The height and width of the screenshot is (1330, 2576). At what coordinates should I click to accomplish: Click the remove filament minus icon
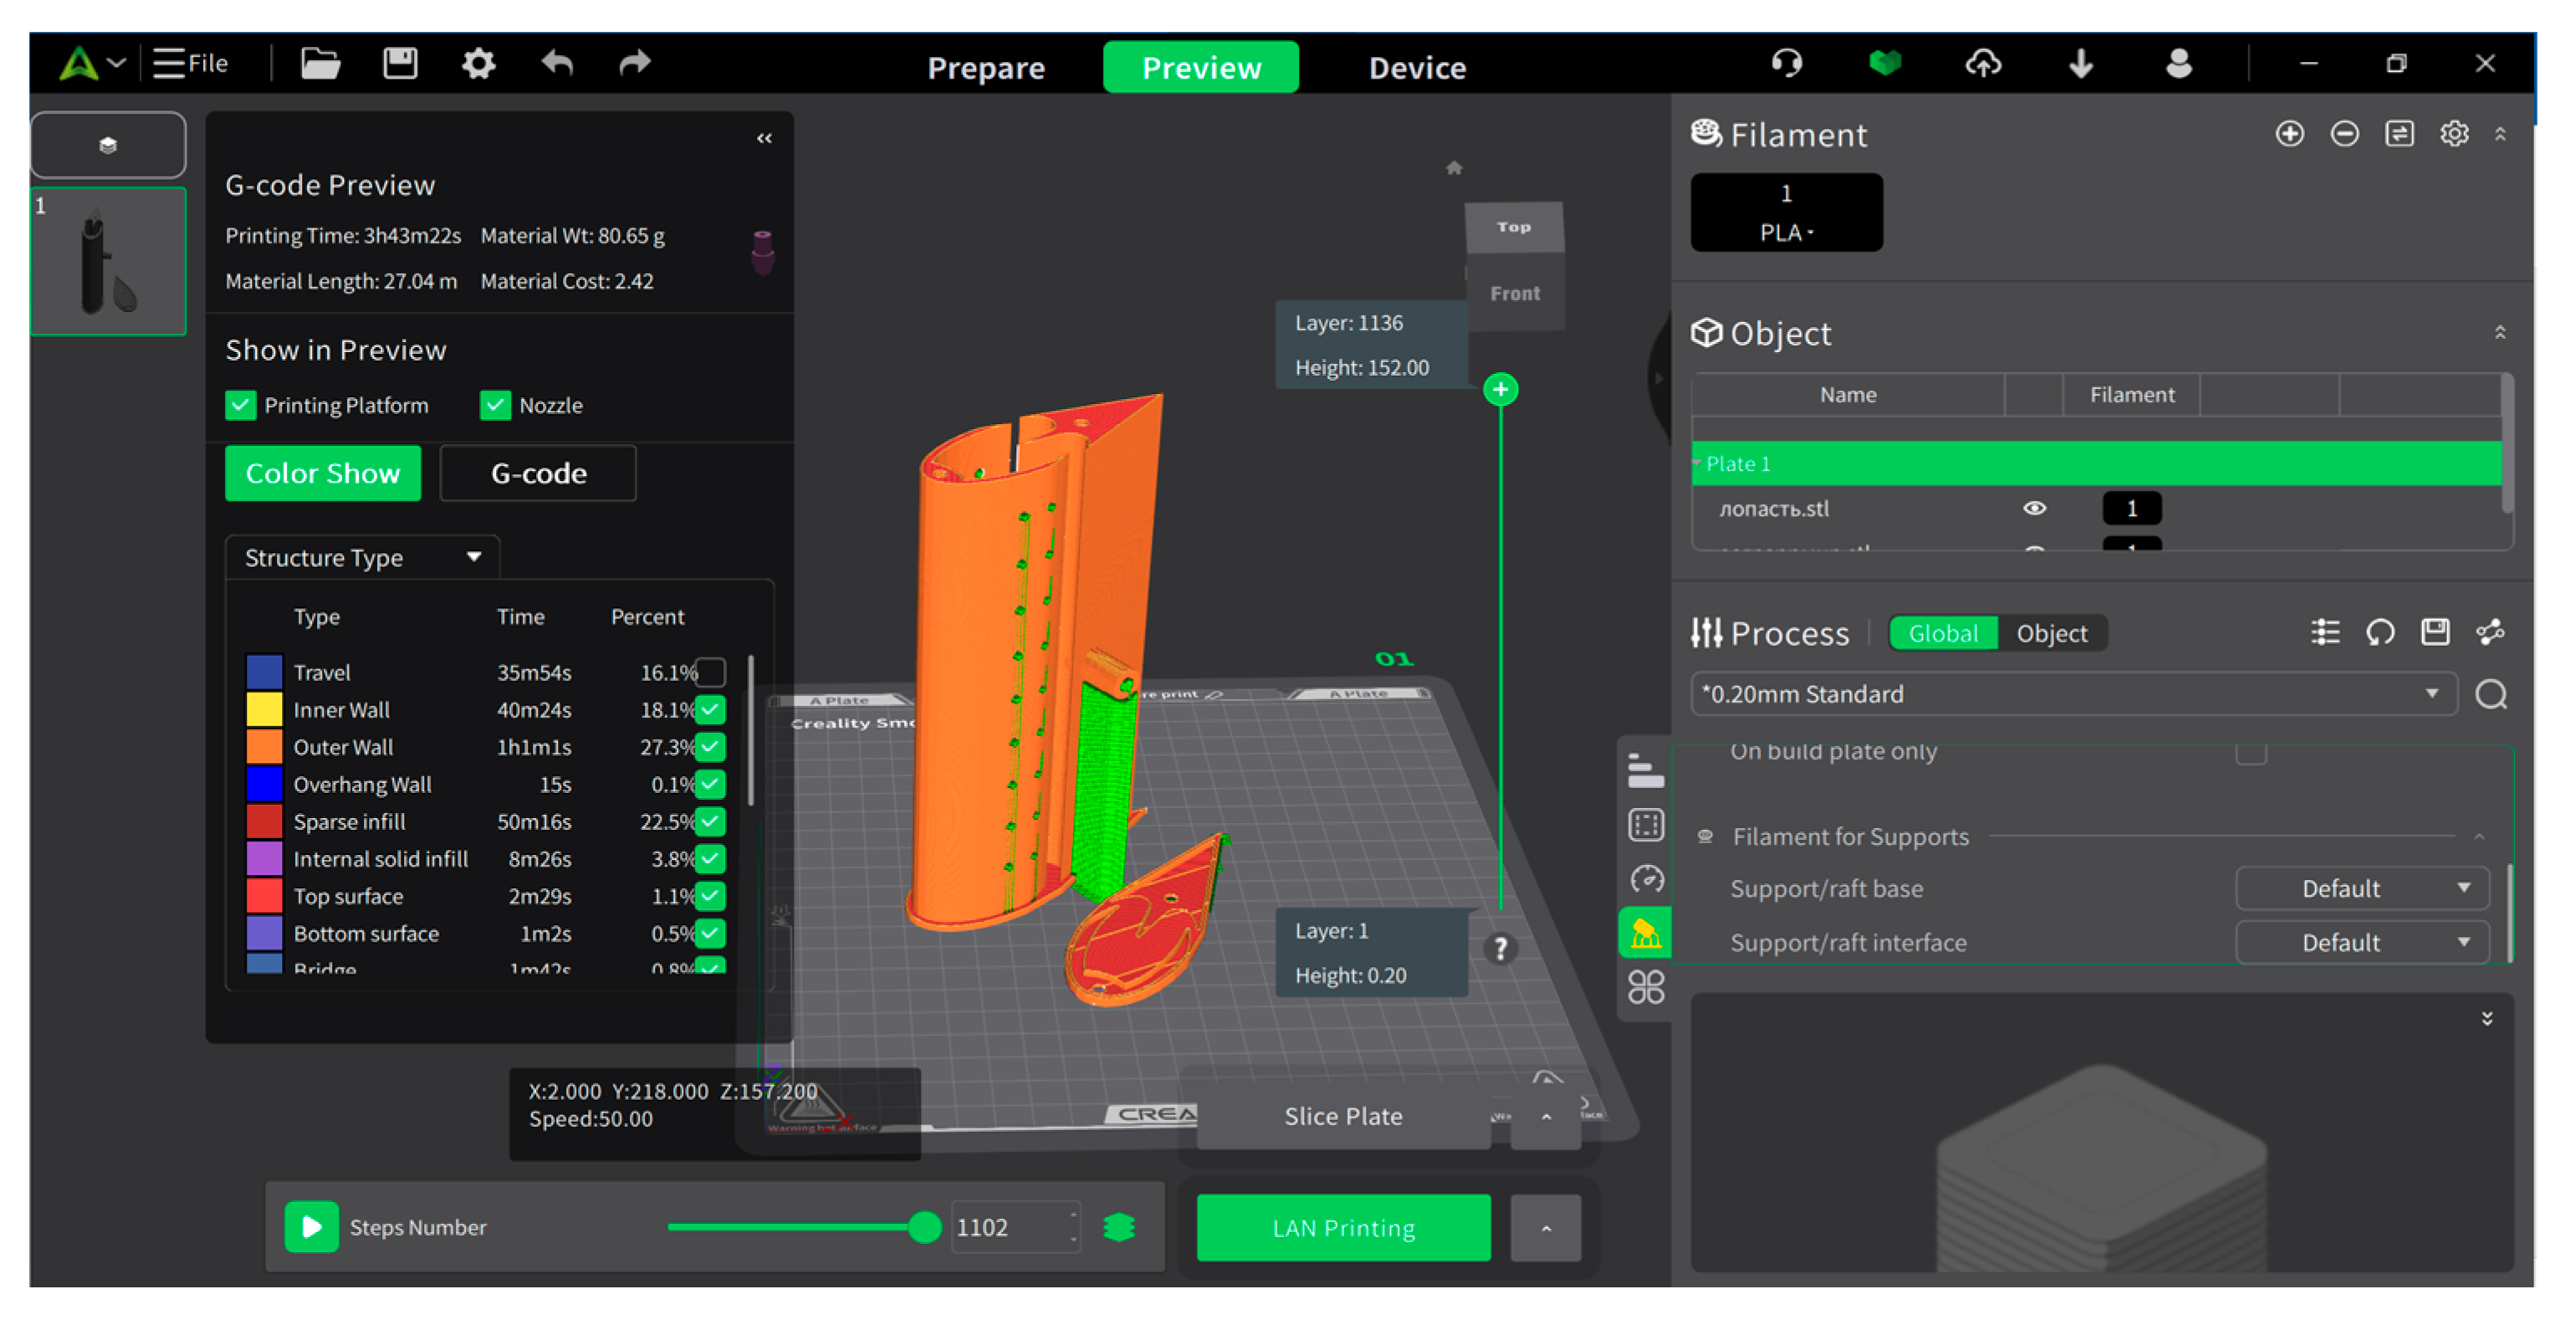[x=2344, y=134]
